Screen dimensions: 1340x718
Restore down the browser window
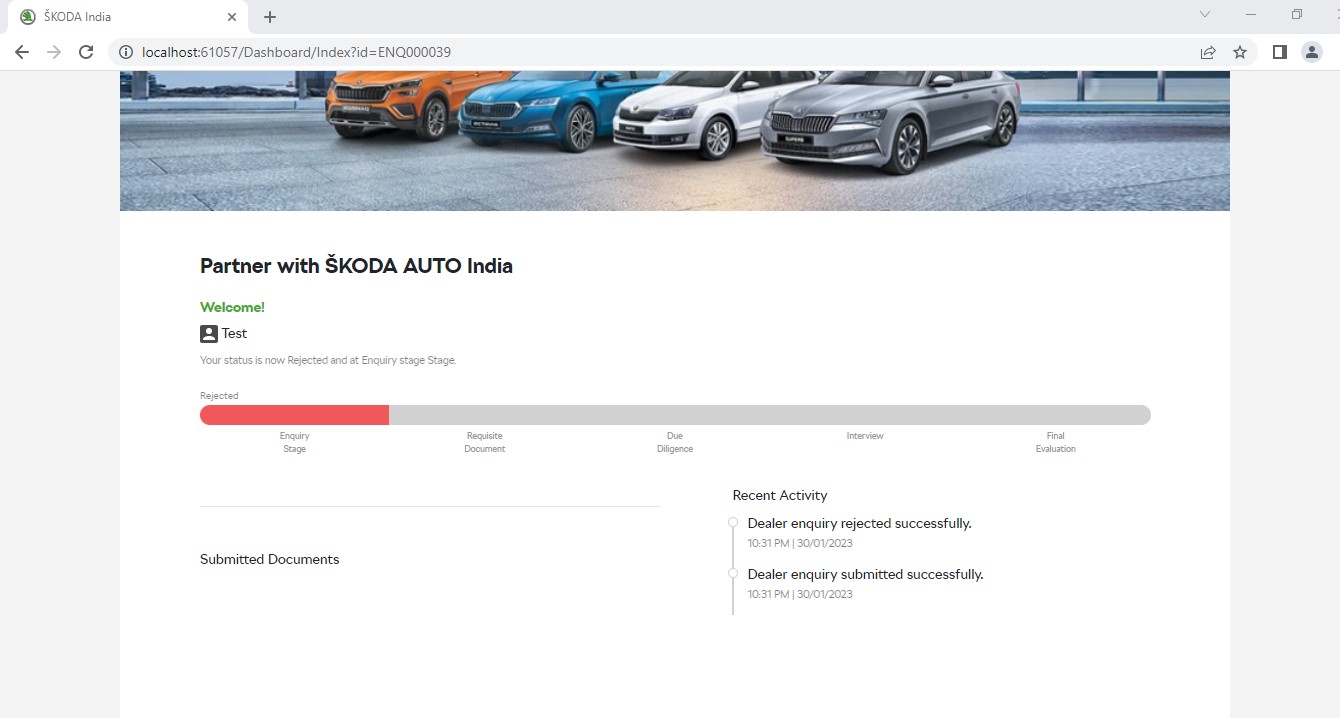coord(1297,15)
